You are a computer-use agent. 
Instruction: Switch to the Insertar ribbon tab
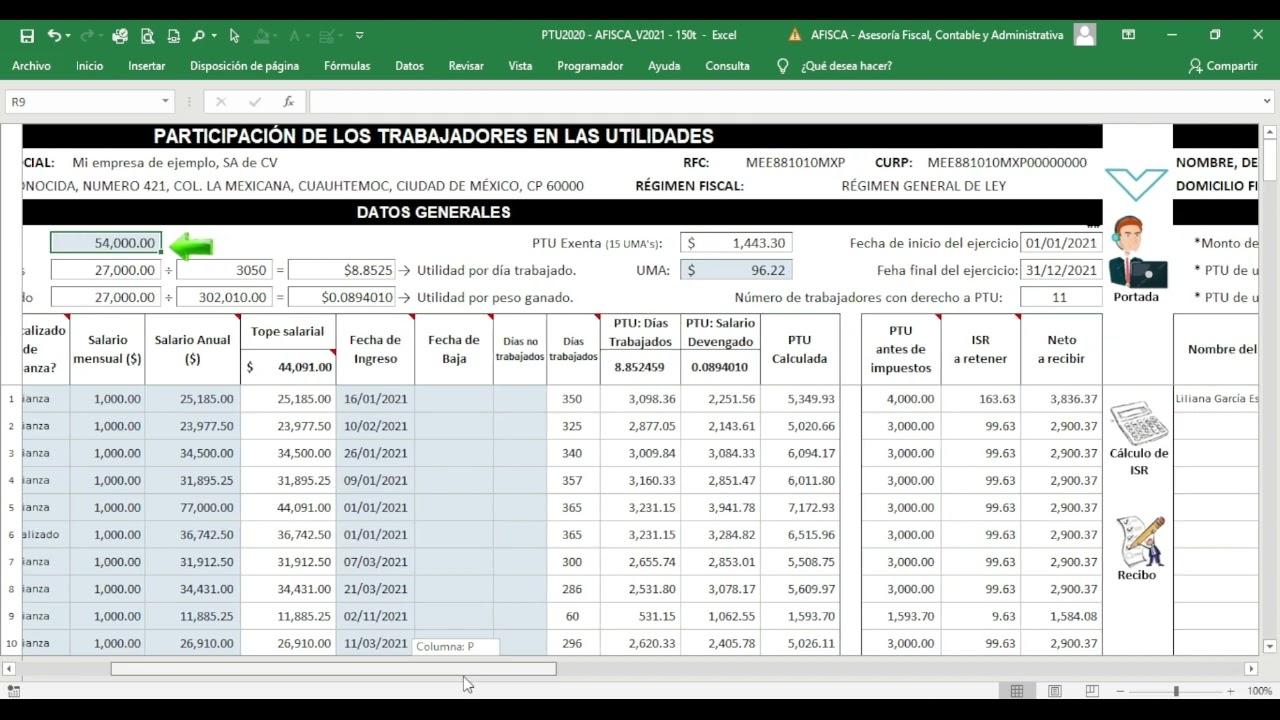147,66
